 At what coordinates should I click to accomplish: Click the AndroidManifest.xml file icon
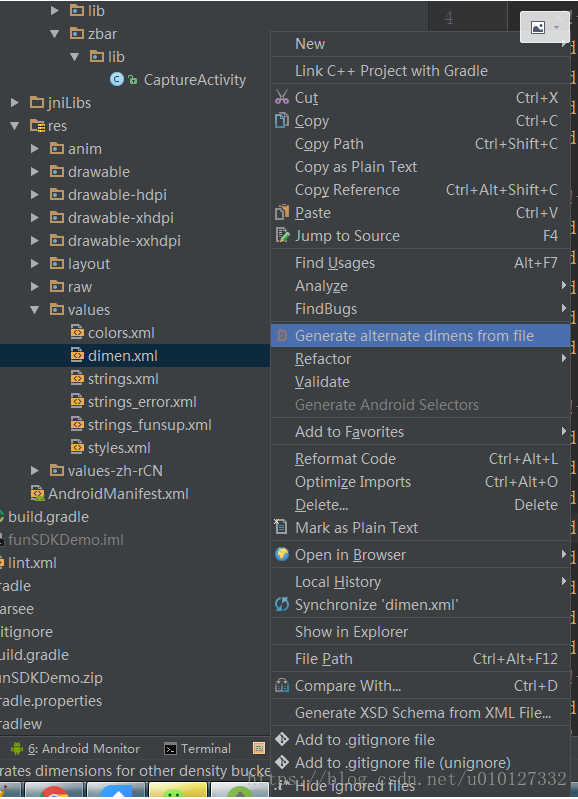click(37, 494)
